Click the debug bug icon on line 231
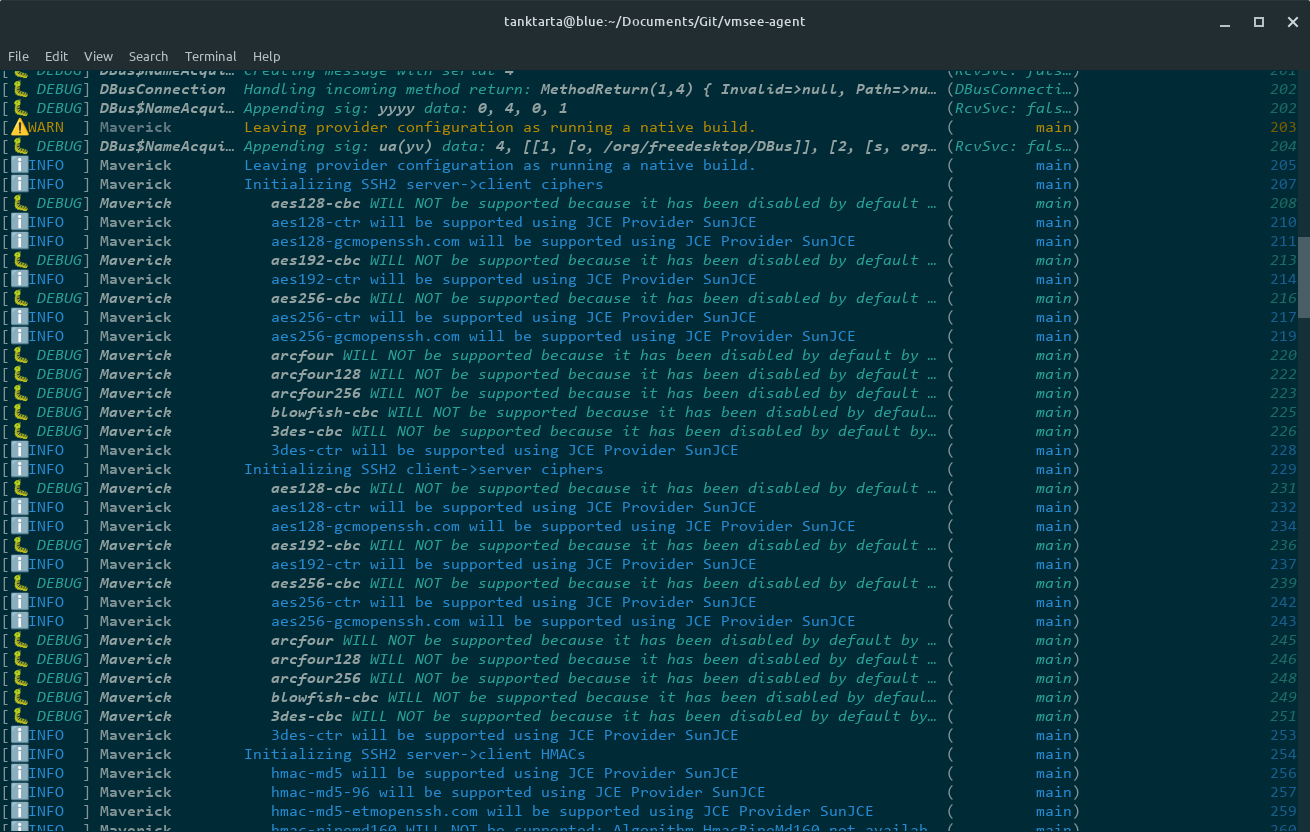 click(x=19, y=488)
